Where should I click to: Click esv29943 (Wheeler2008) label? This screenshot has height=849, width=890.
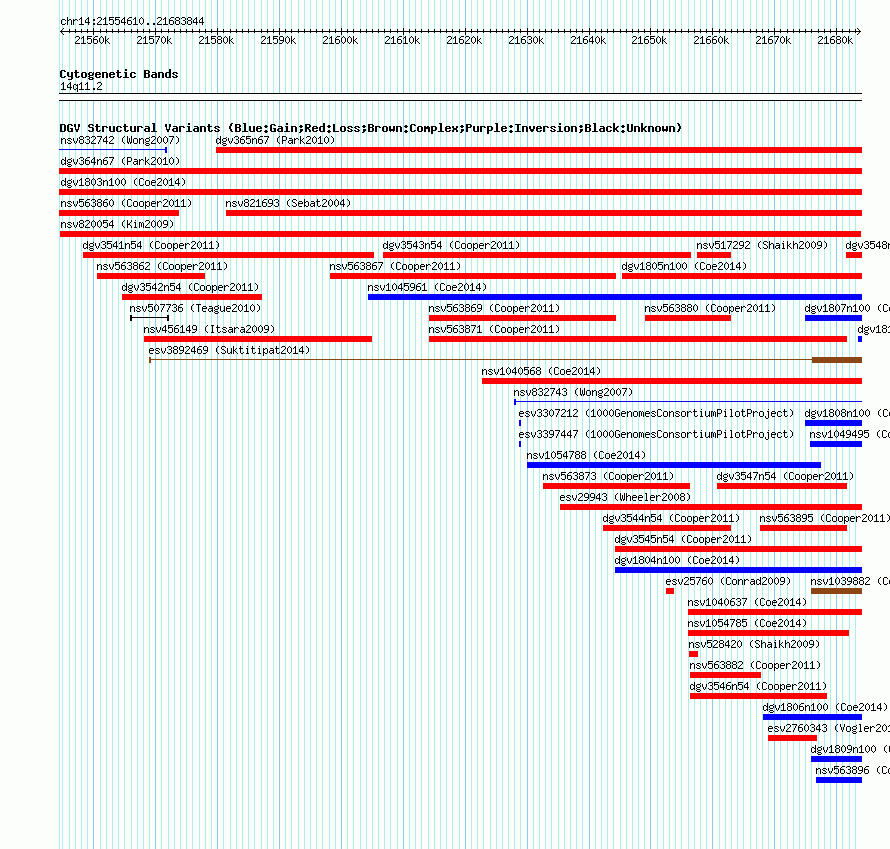(625, 497)
